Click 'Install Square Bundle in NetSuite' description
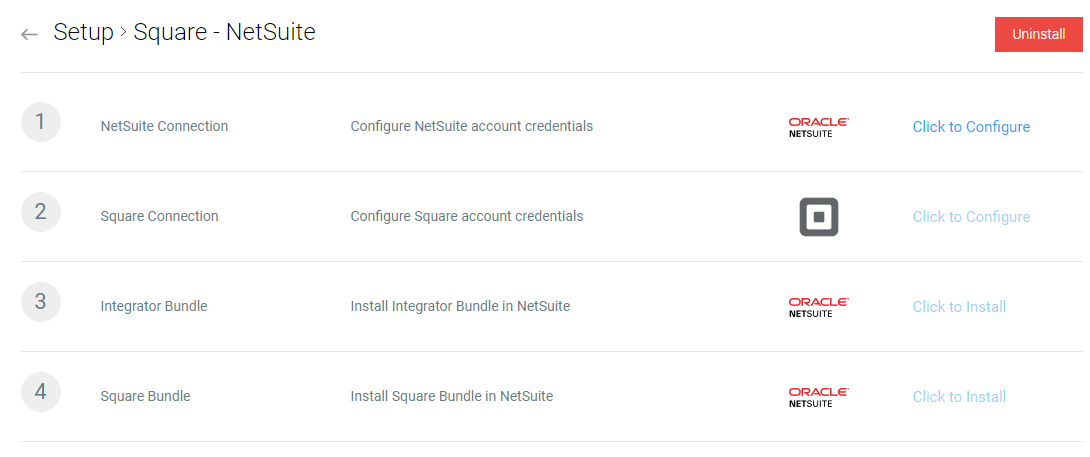 pos(452,396)
